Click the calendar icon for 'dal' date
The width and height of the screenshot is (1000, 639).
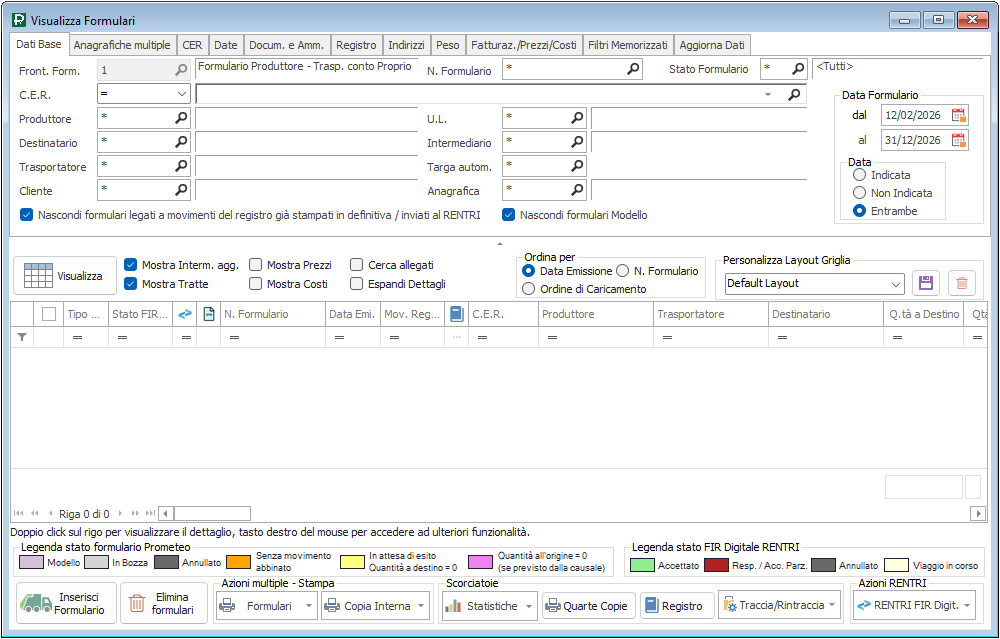coord(959,115)
